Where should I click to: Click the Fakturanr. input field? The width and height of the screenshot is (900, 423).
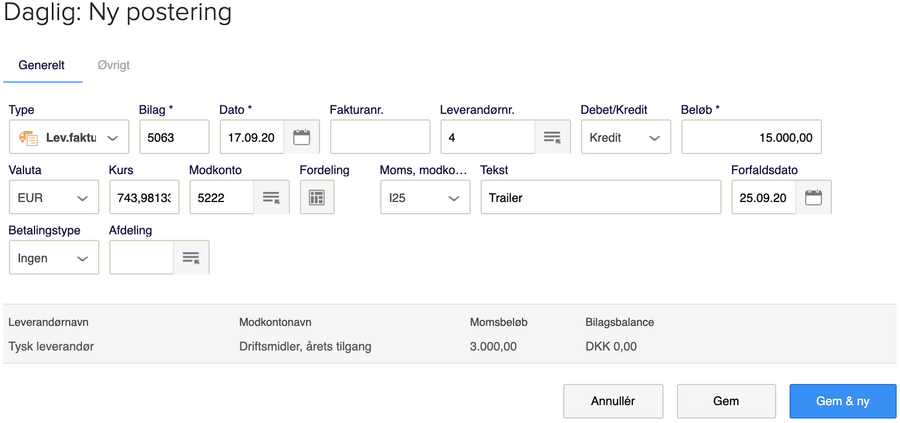379,137
